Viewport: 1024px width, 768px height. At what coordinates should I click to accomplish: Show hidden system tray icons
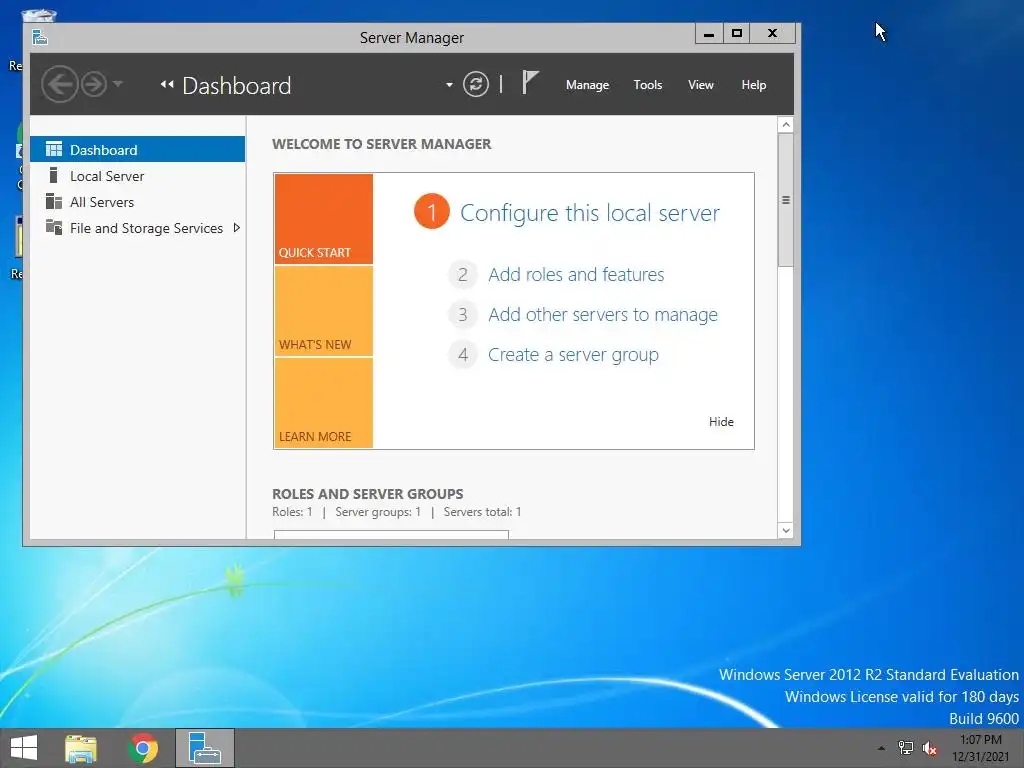click(x=881, y=748)
